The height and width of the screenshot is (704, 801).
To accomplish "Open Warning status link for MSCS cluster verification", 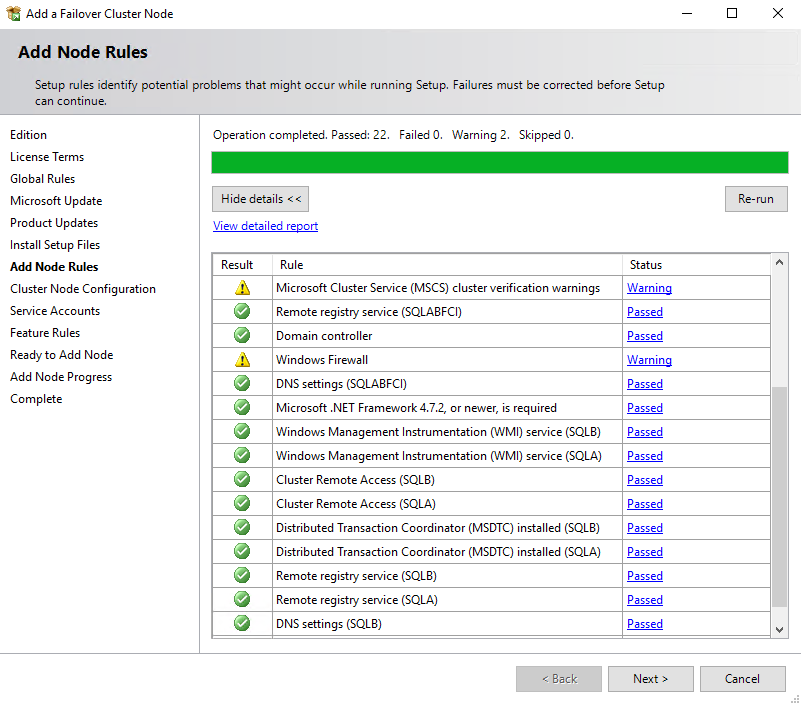I will [x=649, y=288].
